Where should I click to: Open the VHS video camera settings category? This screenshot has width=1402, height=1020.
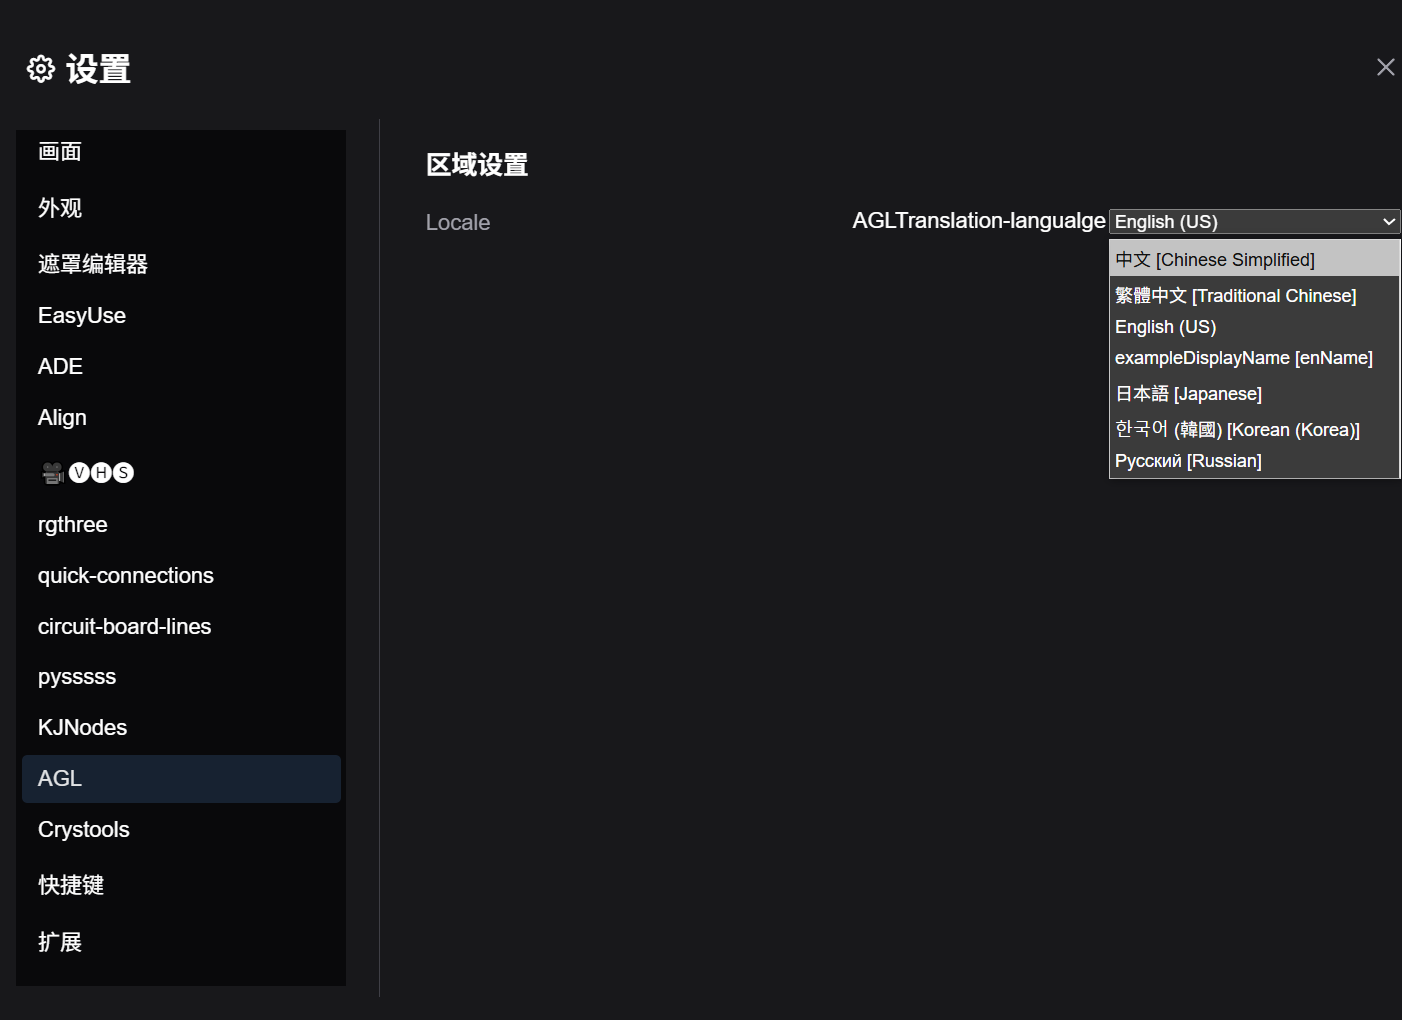[x=87, y=473]
